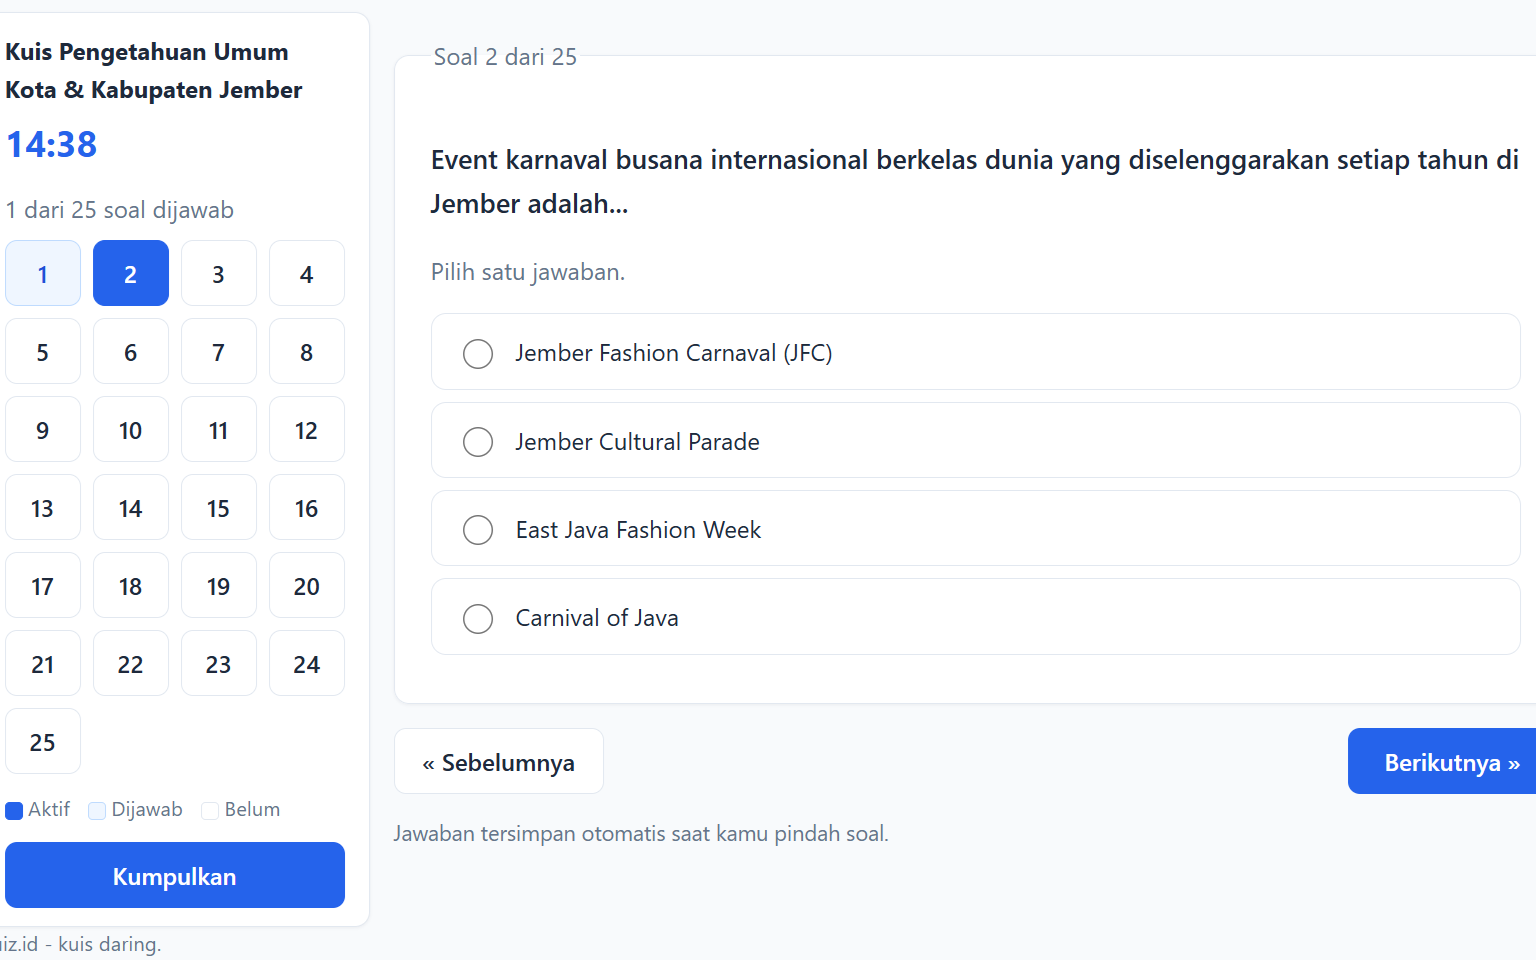Click the 14:38 countdown timer

[x=52, y=144]
